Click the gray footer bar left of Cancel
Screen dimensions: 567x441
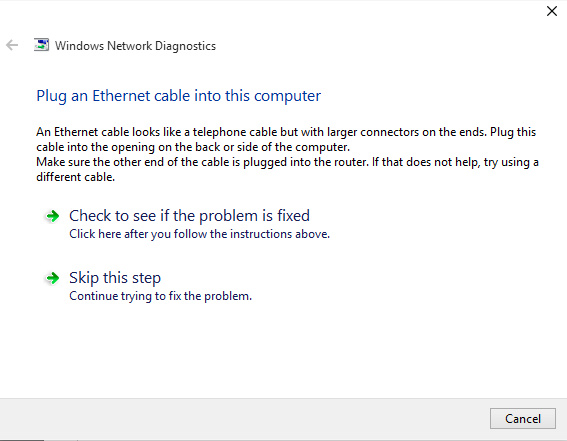coord(242,419)
